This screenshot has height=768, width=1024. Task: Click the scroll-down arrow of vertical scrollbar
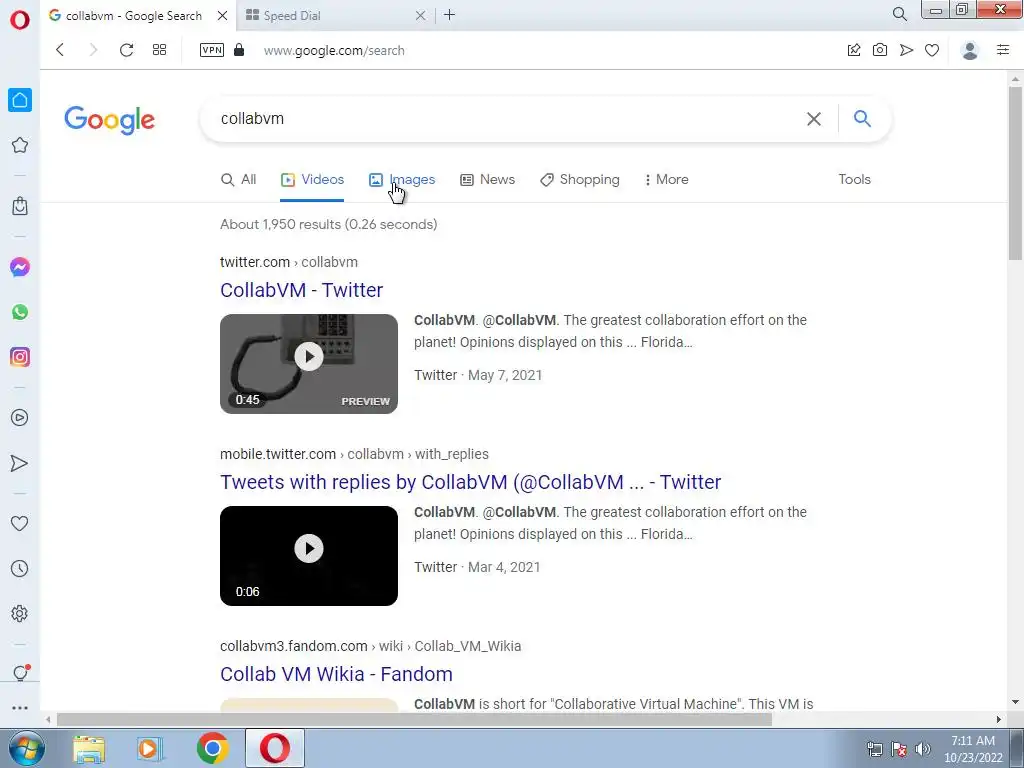1015,703
